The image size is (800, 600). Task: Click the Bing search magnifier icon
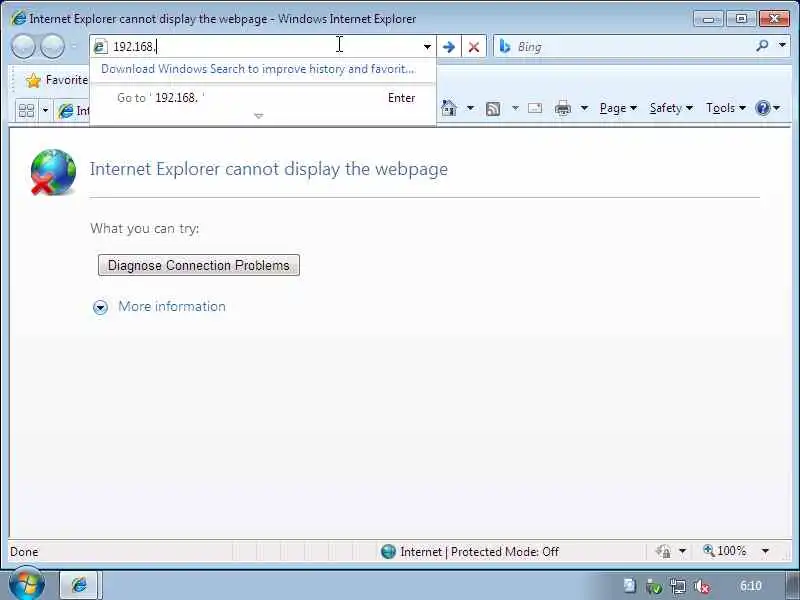coord(762,46)
